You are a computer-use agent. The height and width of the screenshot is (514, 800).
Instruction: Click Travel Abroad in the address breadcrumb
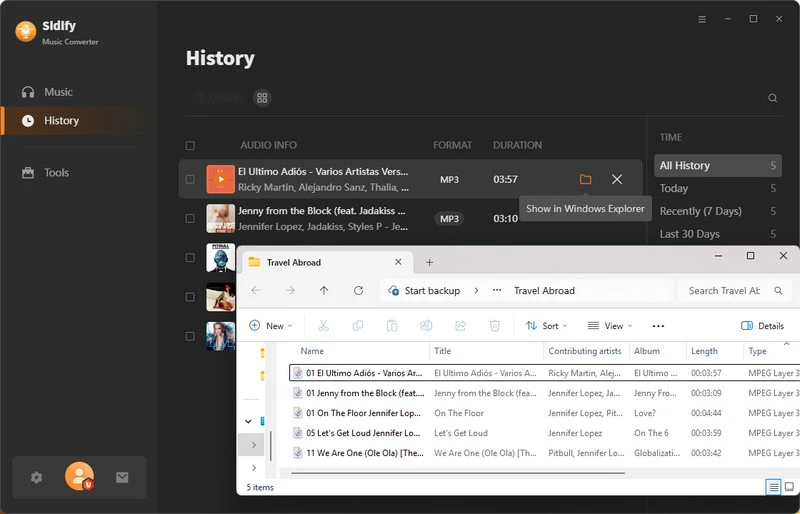544,290
